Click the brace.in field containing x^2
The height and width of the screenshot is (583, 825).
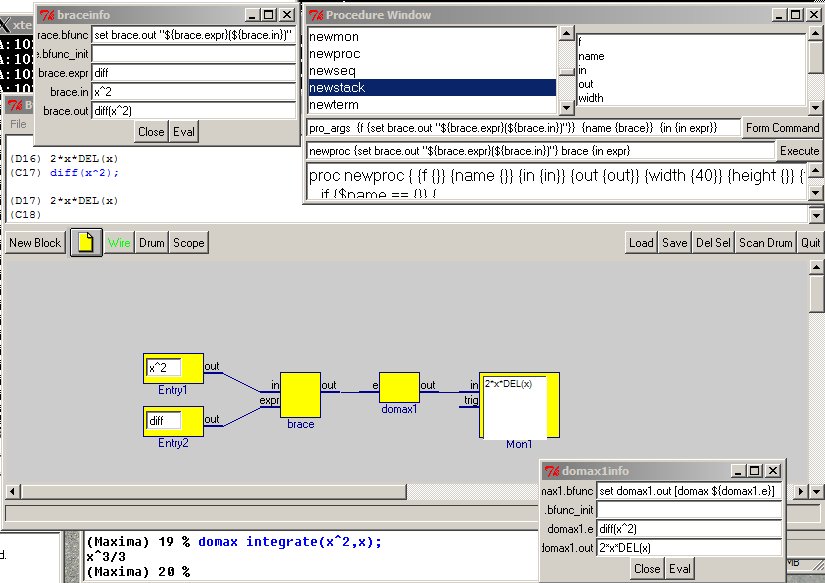194,92
